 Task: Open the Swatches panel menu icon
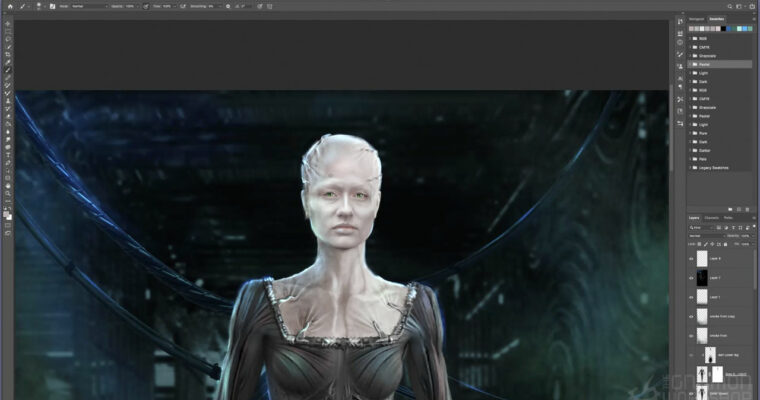point(754,19)
